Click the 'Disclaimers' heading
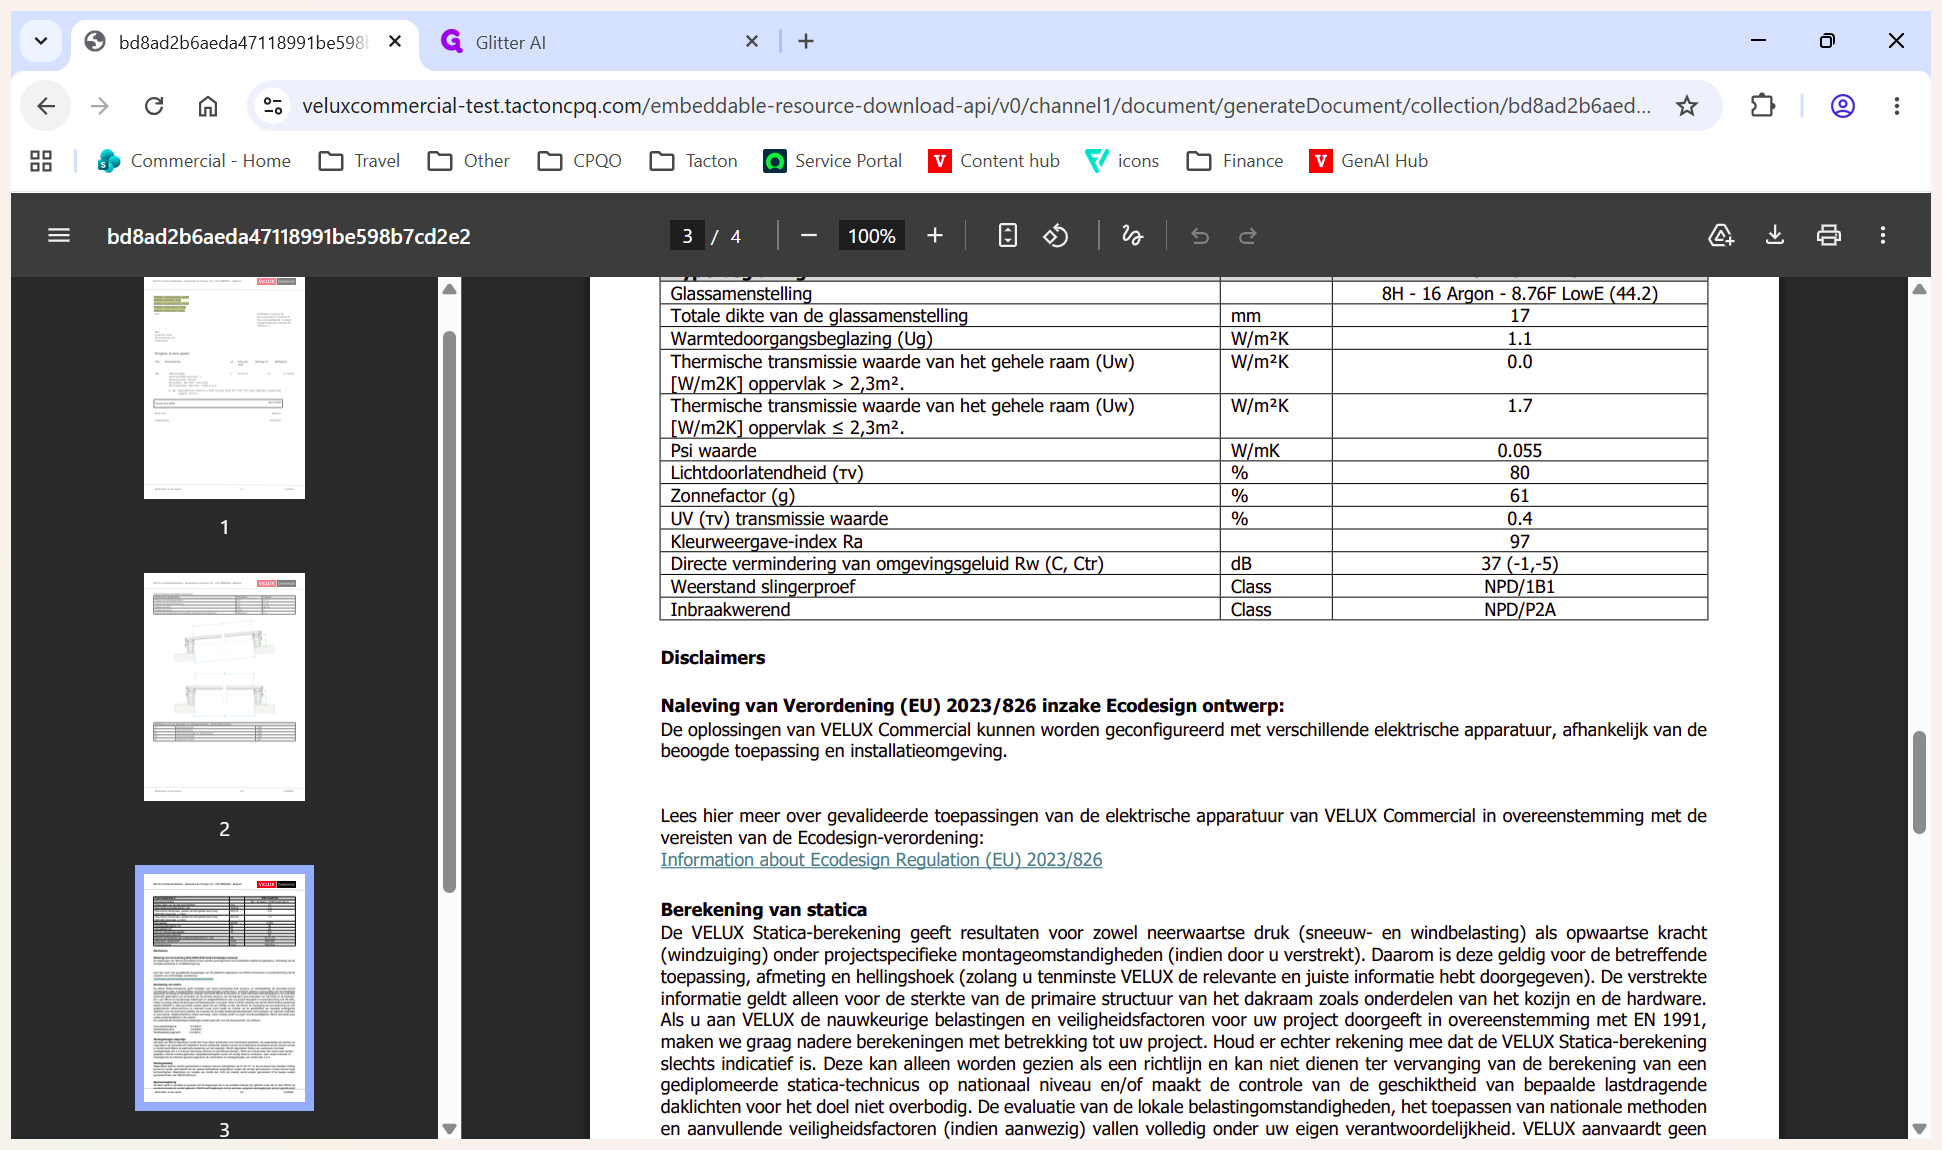Viewport: 1942px width, 1150px height. 712,657
